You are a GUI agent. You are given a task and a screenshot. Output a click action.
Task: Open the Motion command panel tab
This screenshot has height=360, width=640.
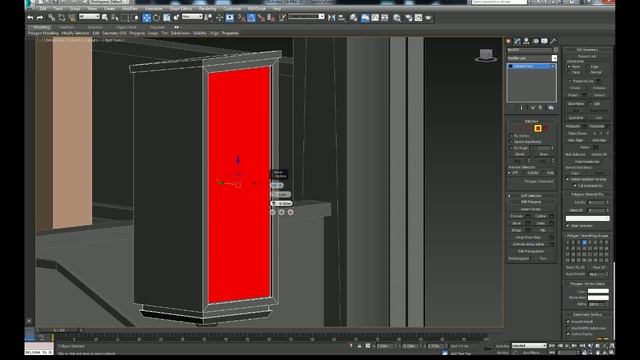point(536,41)
